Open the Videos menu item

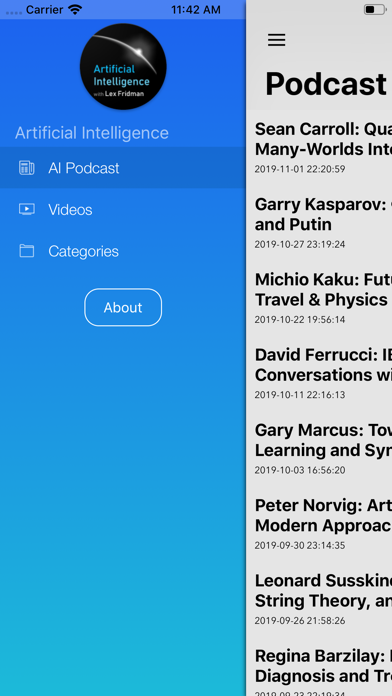(x=123, y=210)
